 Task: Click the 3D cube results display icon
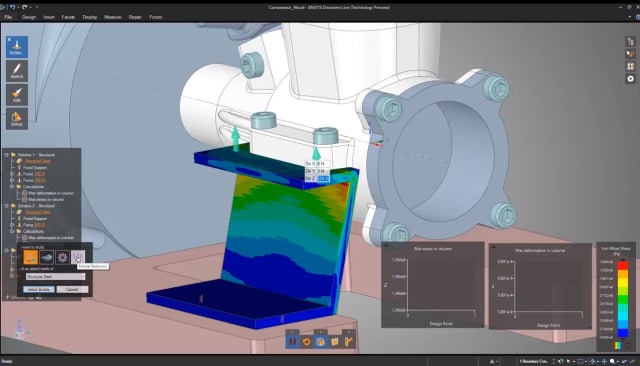point(320,342)
